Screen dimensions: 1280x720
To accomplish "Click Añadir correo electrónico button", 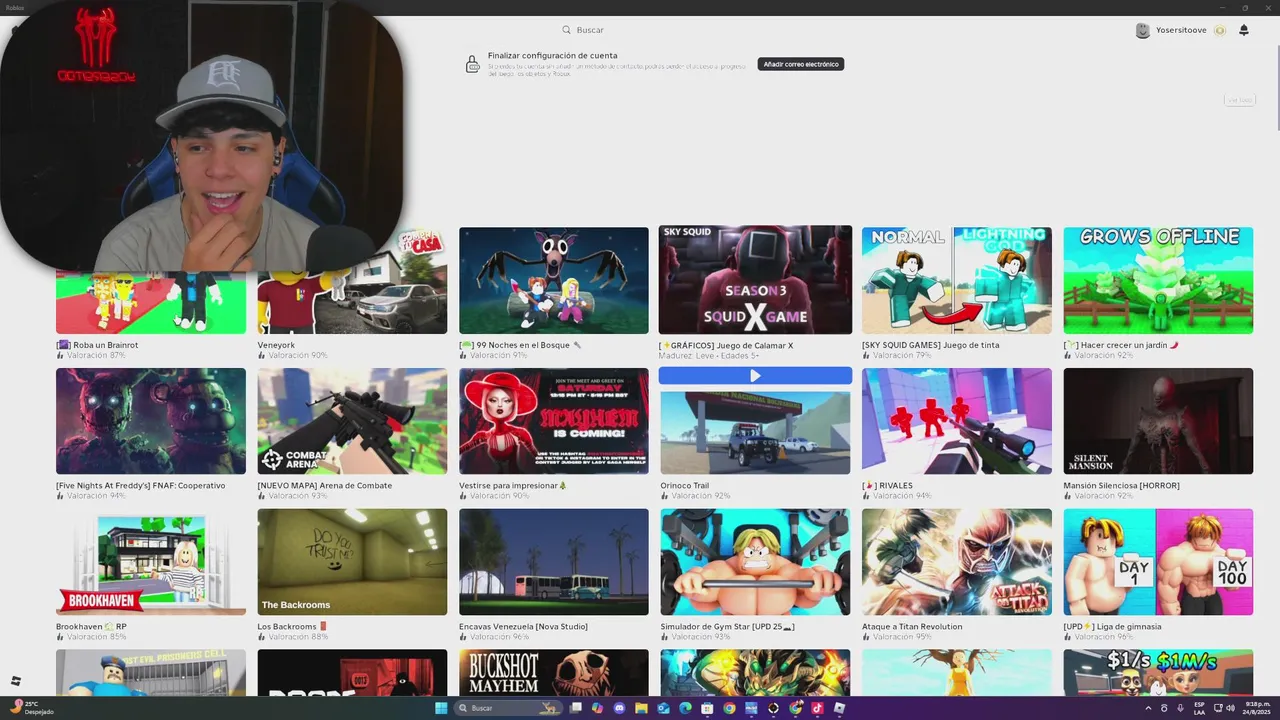I will click(801, 64).
